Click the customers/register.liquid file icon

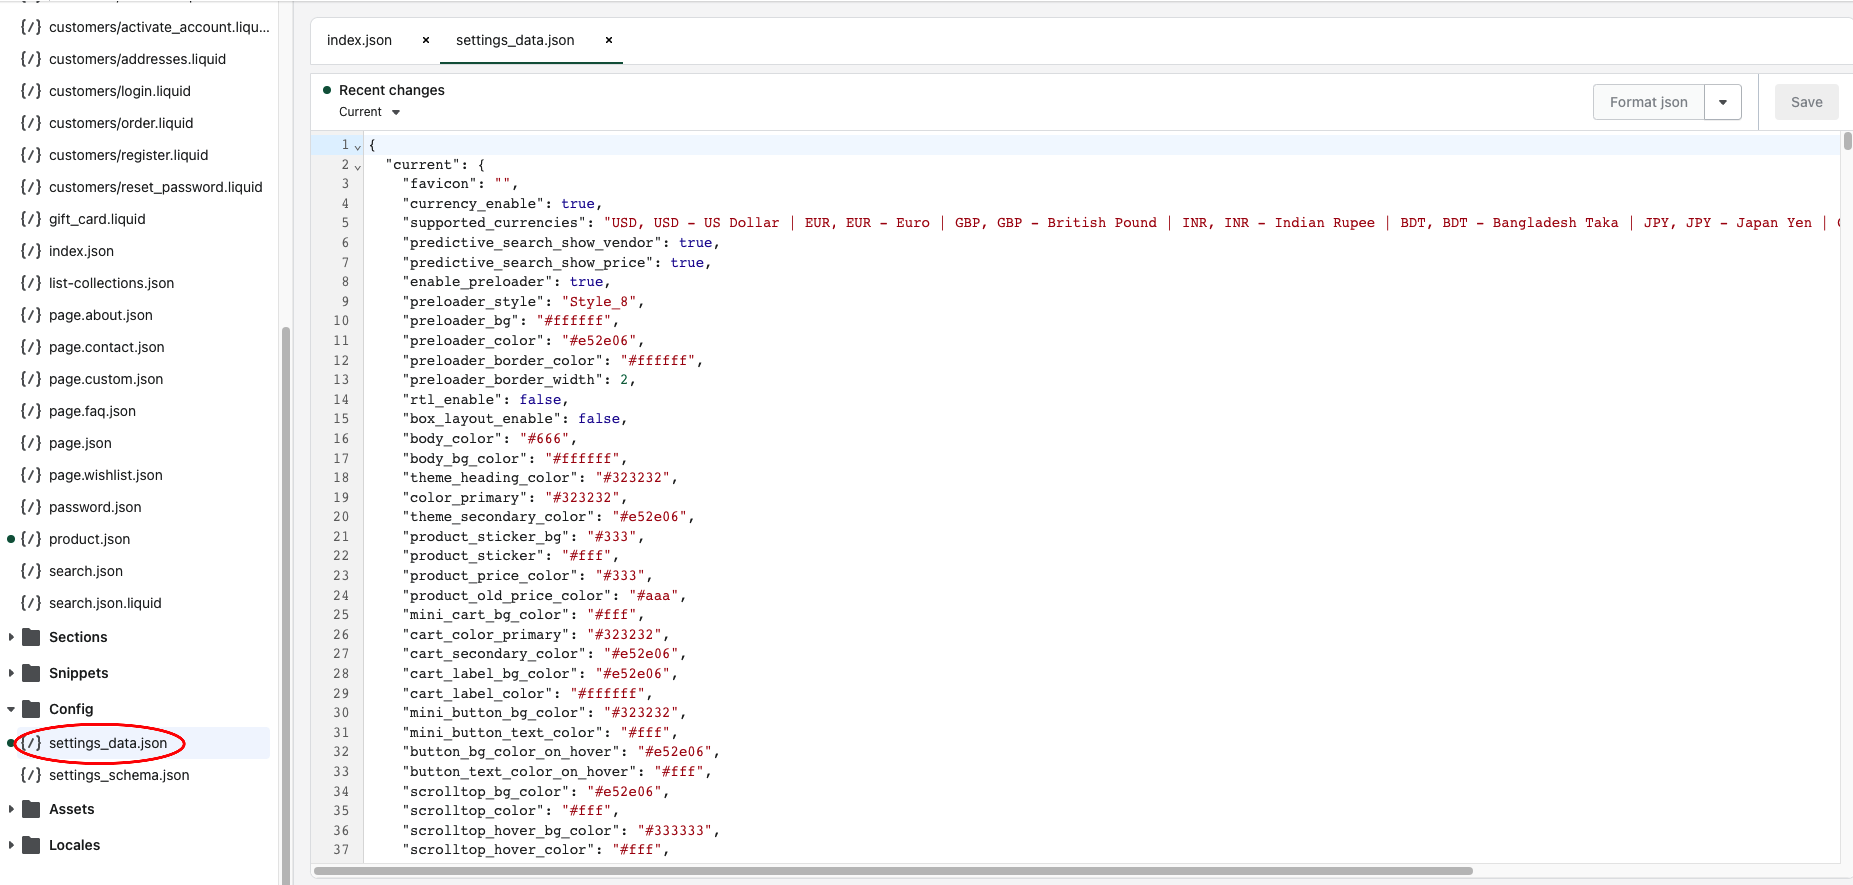pos(31,155)
